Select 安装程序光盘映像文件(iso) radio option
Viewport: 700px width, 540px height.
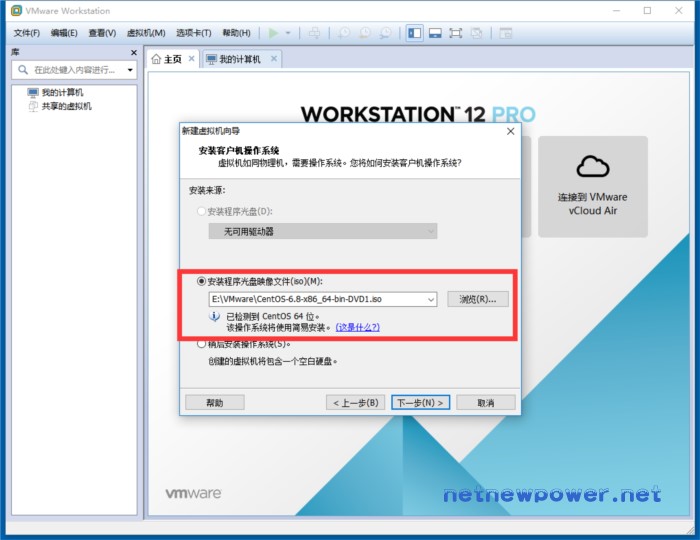pos(201,281)
